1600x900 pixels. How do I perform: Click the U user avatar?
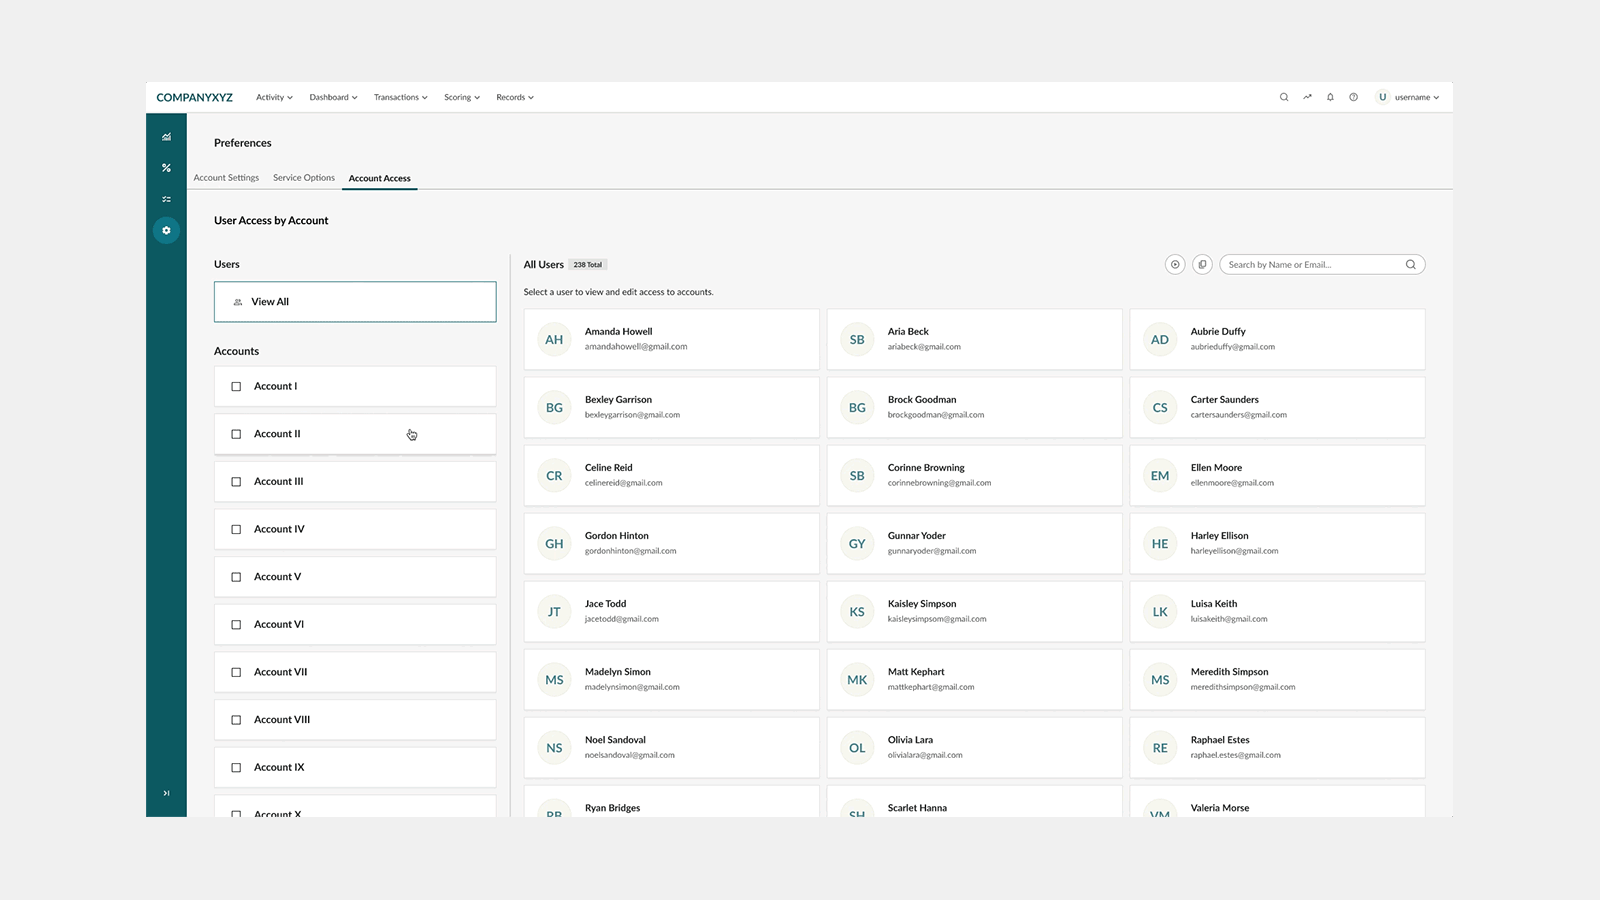coord(1382,97)
